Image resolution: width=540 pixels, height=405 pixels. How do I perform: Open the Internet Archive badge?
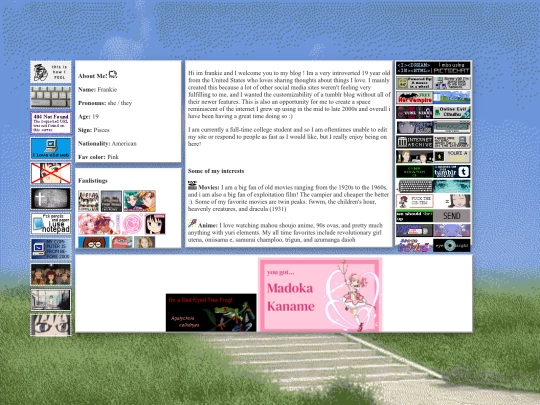point(414,142)
